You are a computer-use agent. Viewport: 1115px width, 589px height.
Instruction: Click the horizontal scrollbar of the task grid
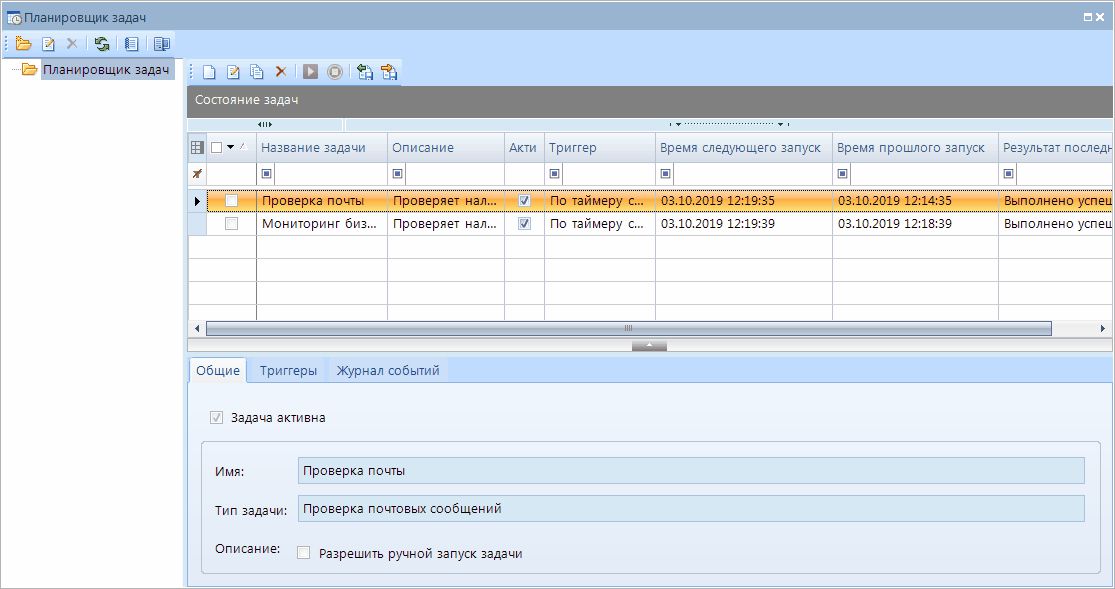coord(628,328)
